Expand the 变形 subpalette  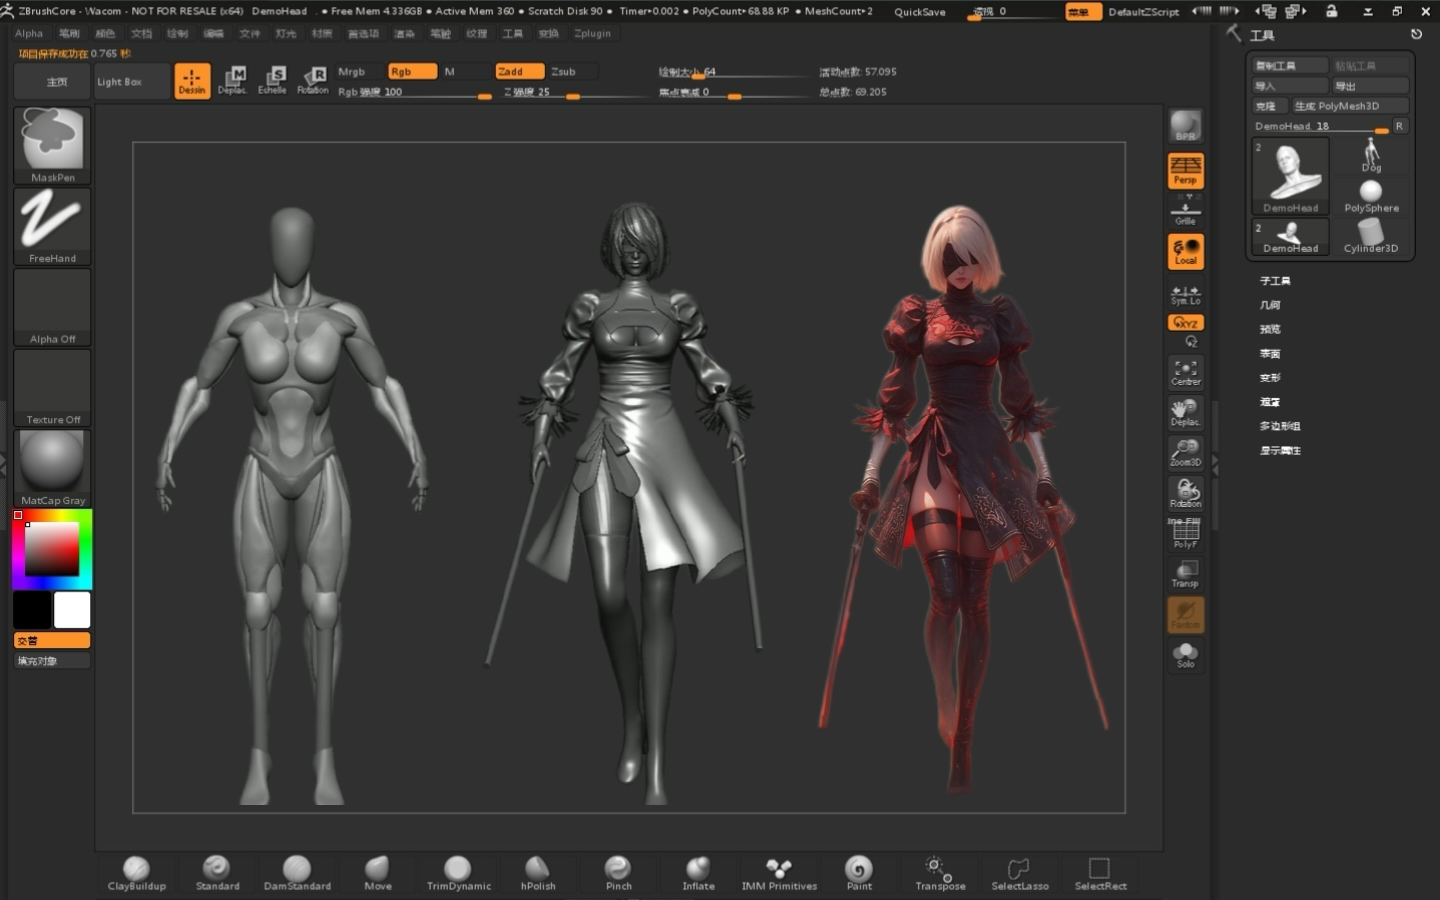point(1270,378)
